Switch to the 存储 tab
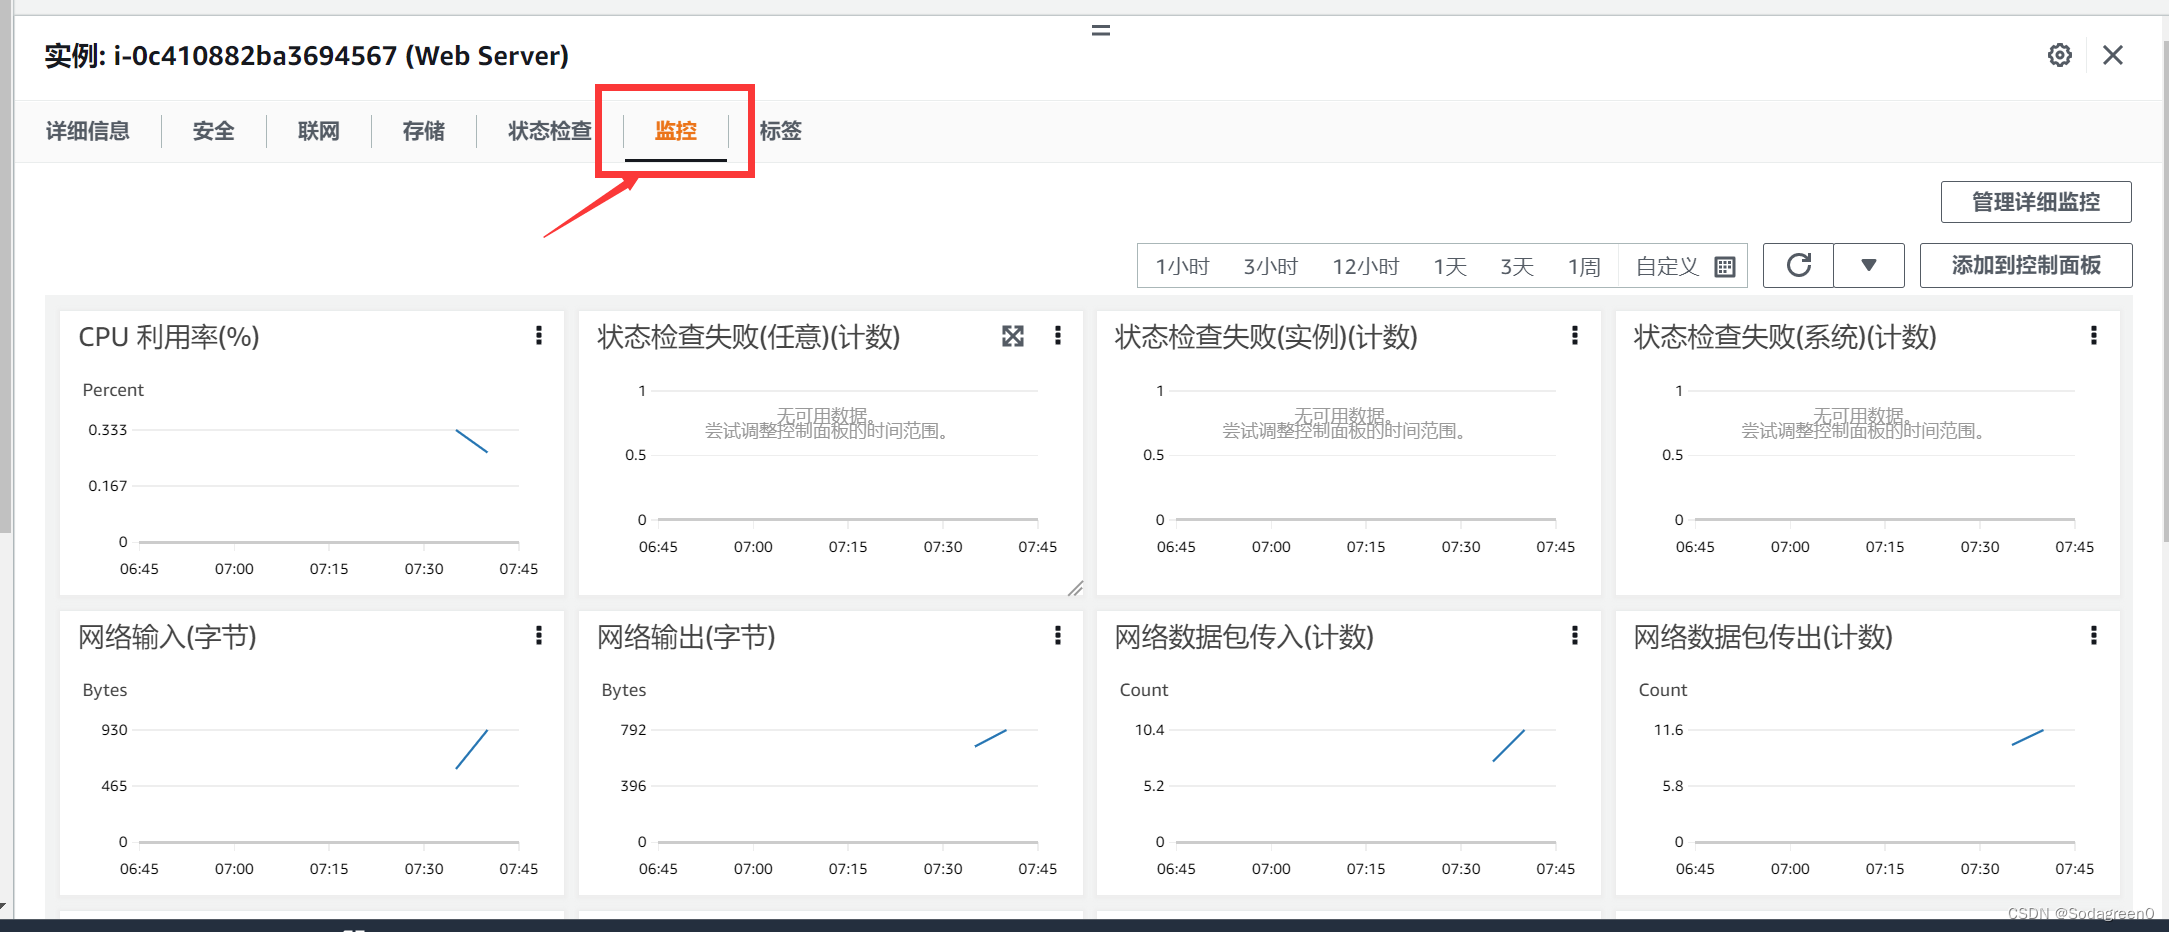 (x=422, y=131)
